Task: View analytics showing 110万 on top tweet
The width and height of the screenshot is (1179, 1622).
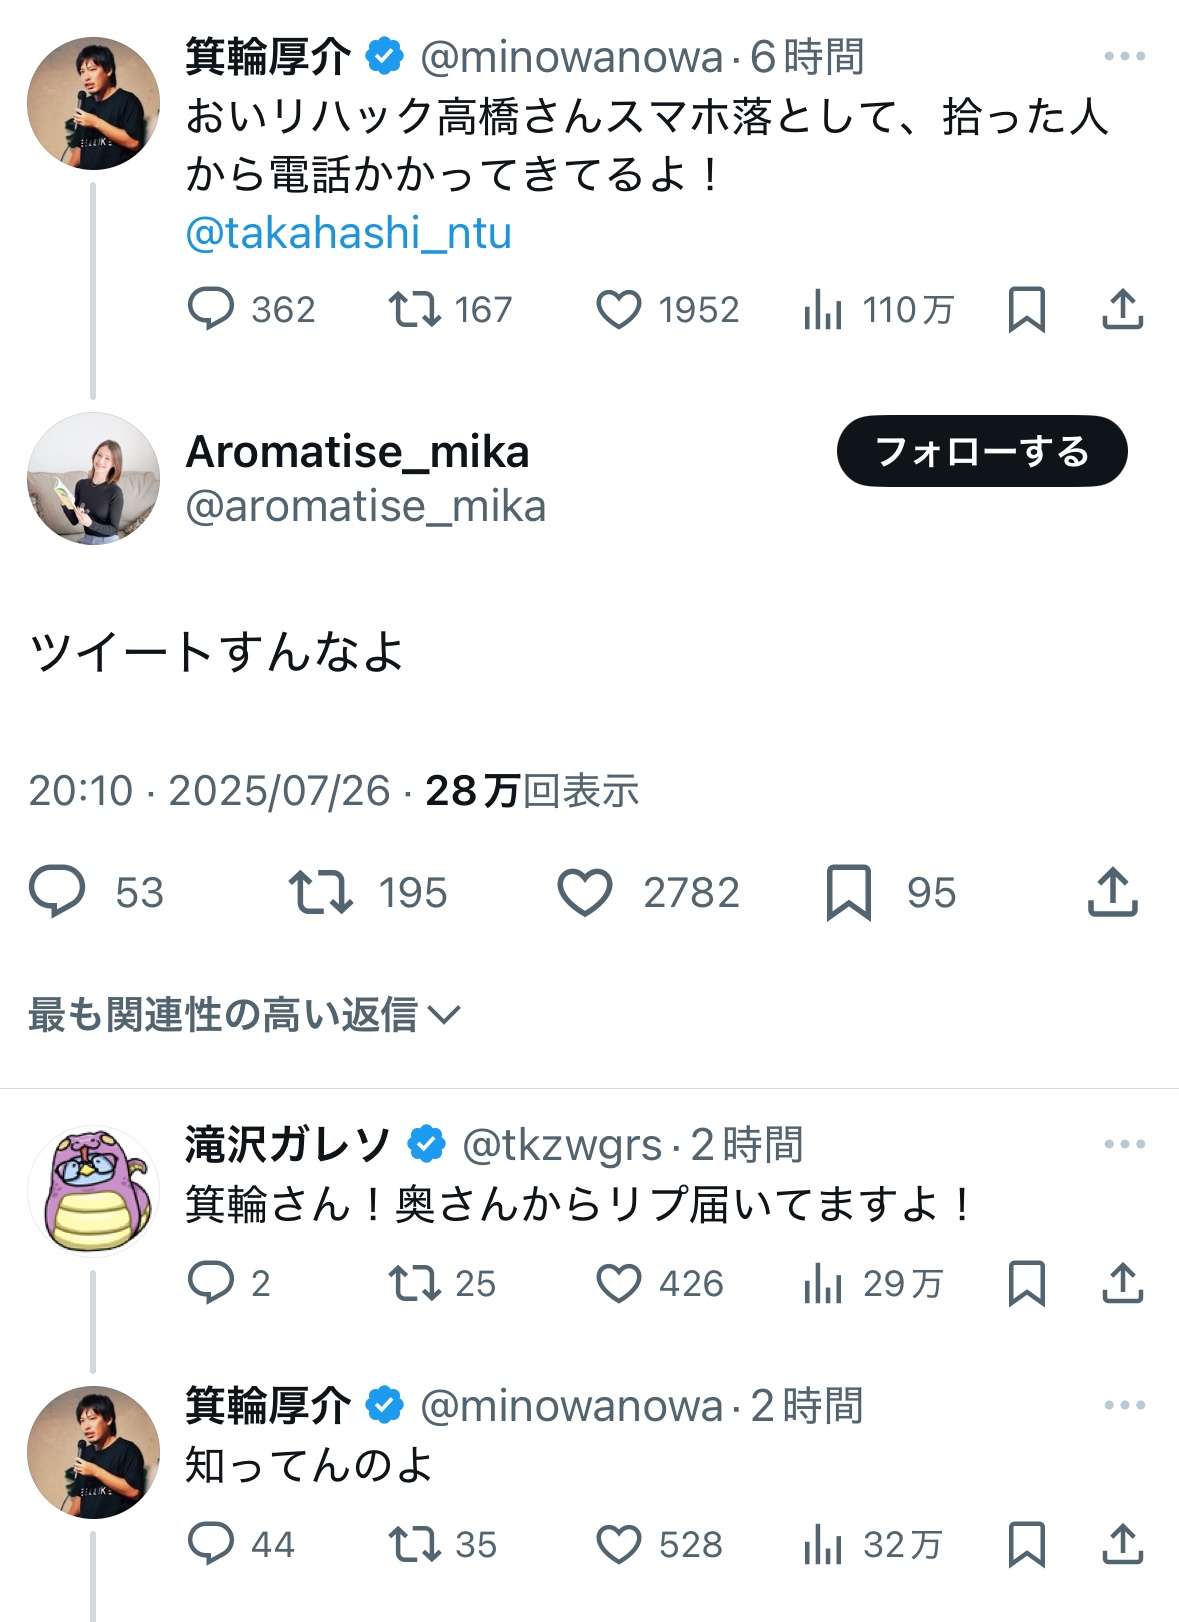Action: pos(822,309)
